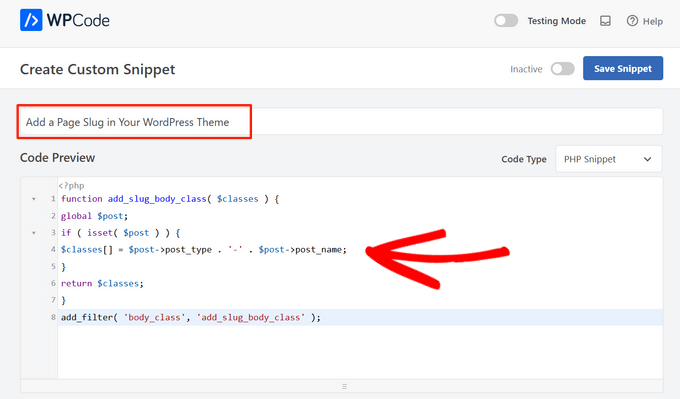Open the inbox notifications icon
The height and width of the screenshot is (399, 680).
coord(605,21)
